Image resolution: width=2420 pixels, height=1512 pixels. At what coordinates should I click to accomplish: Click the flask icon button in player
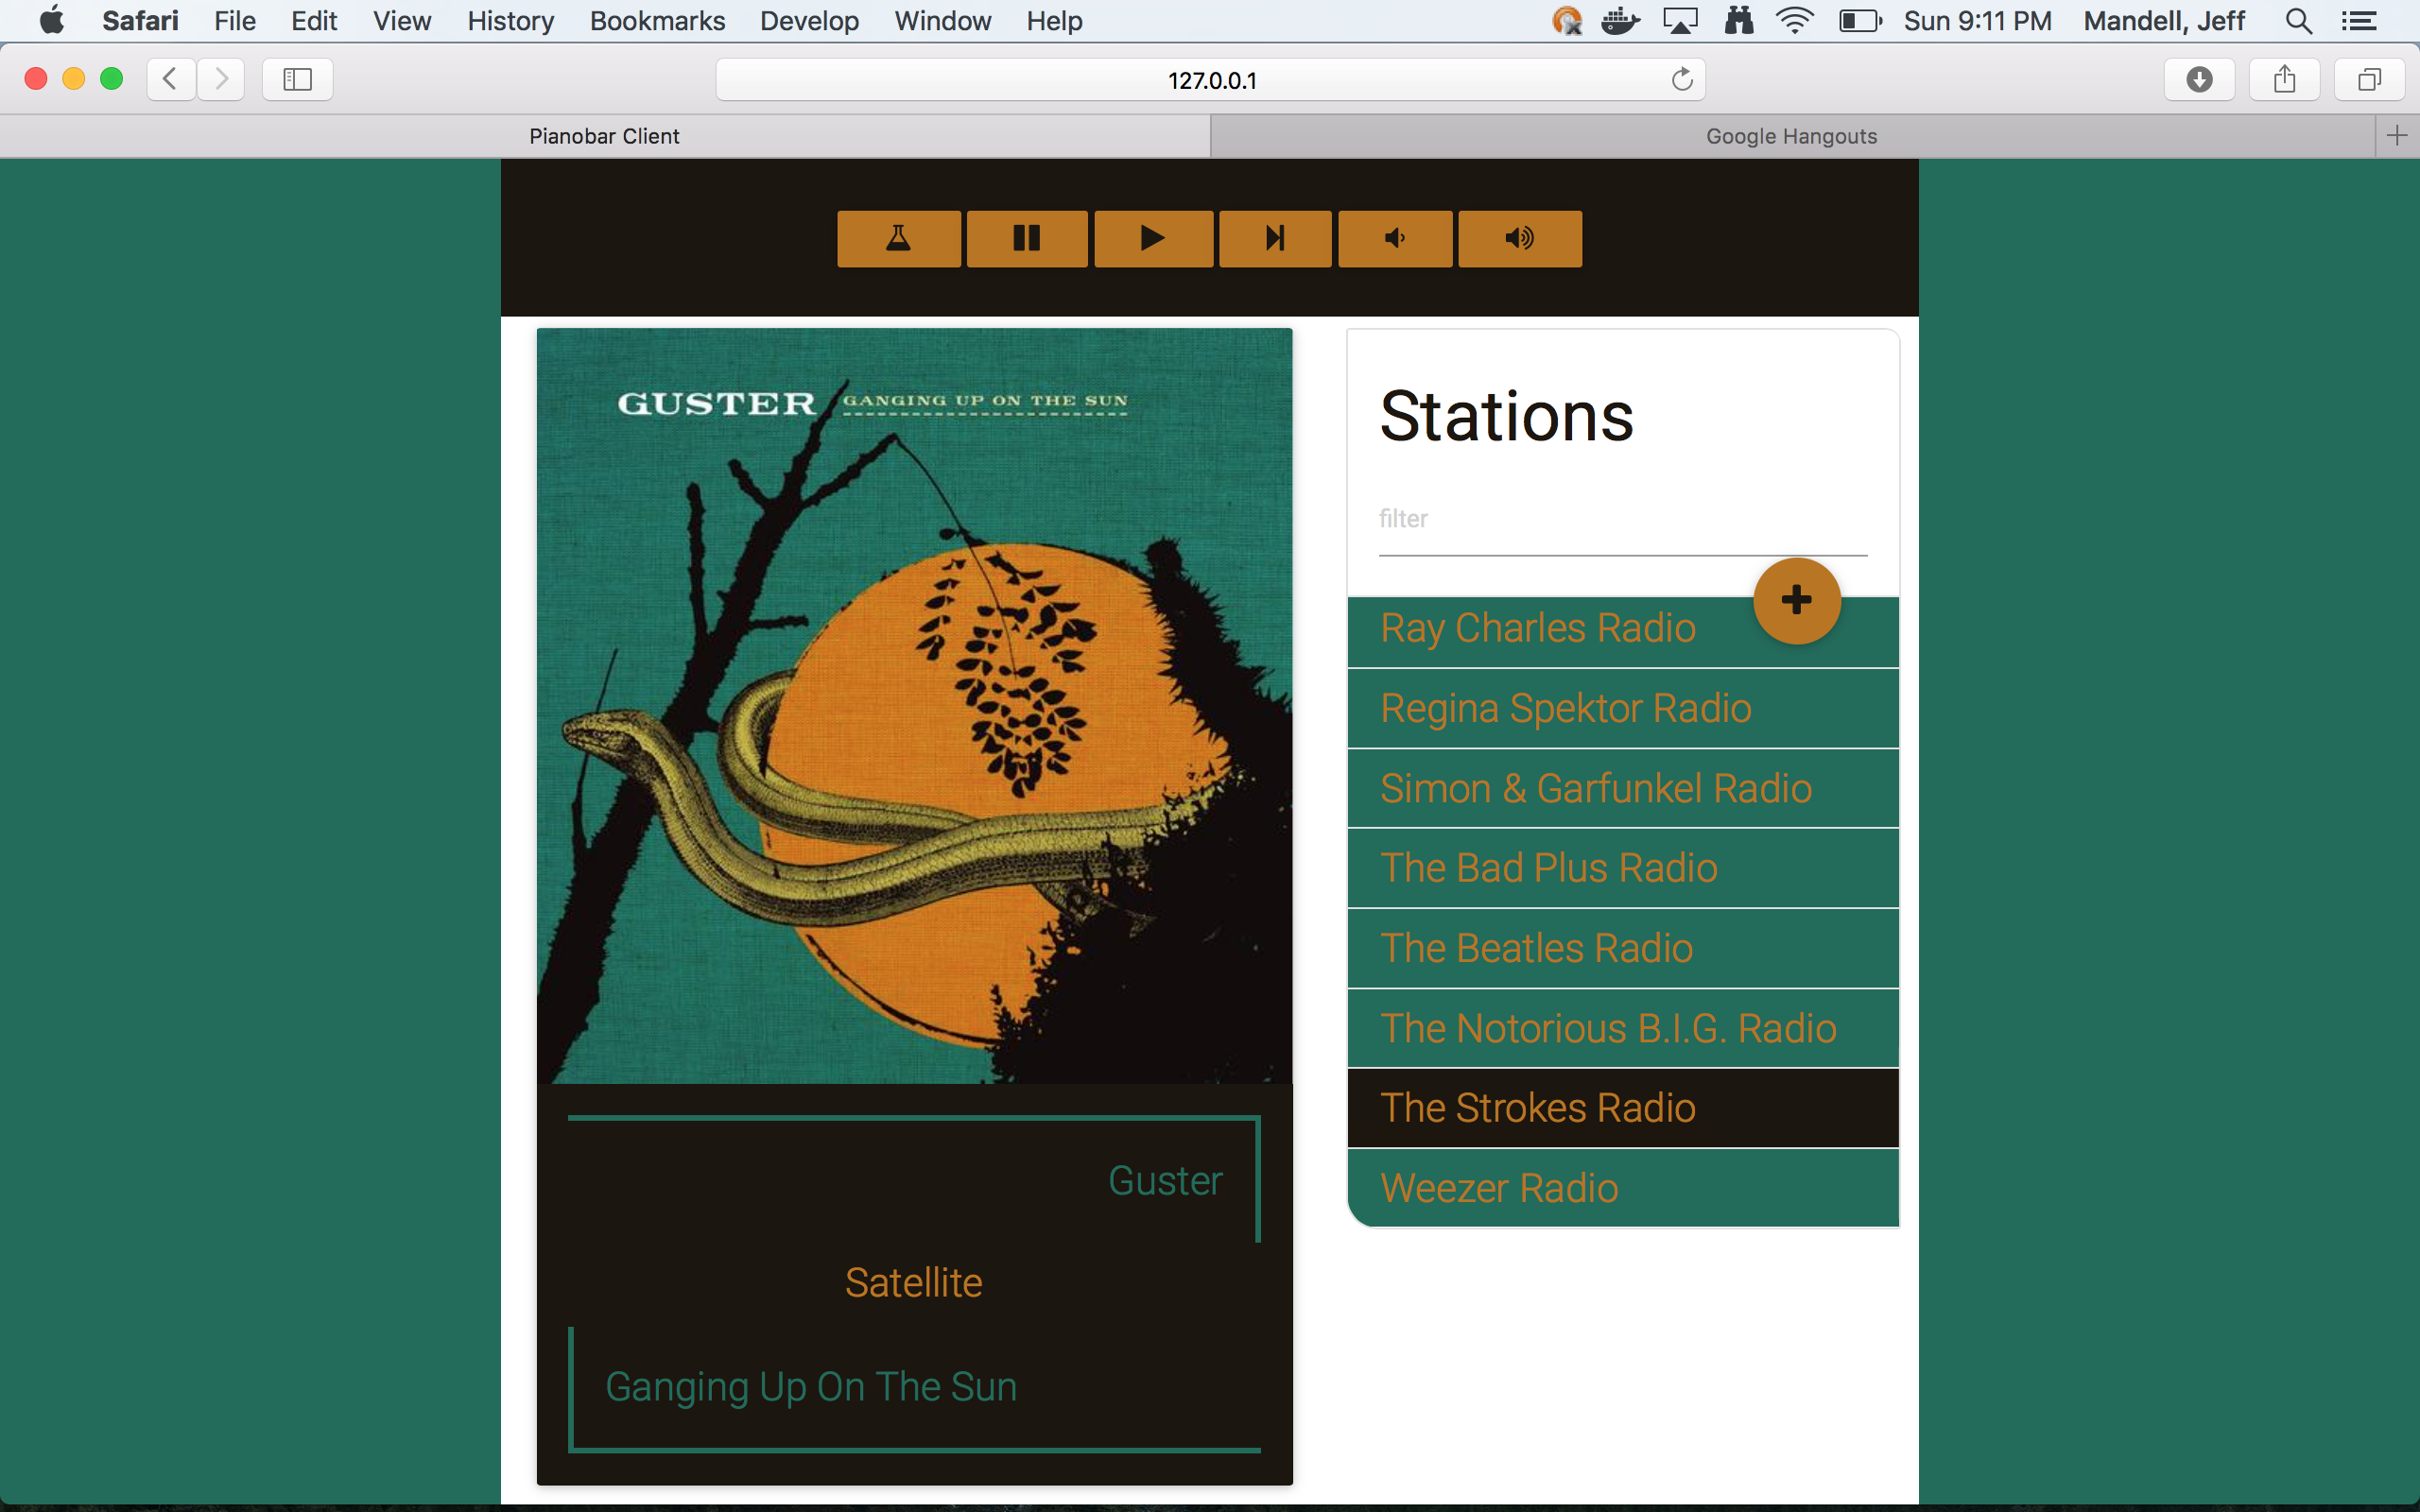pos(898,238)
